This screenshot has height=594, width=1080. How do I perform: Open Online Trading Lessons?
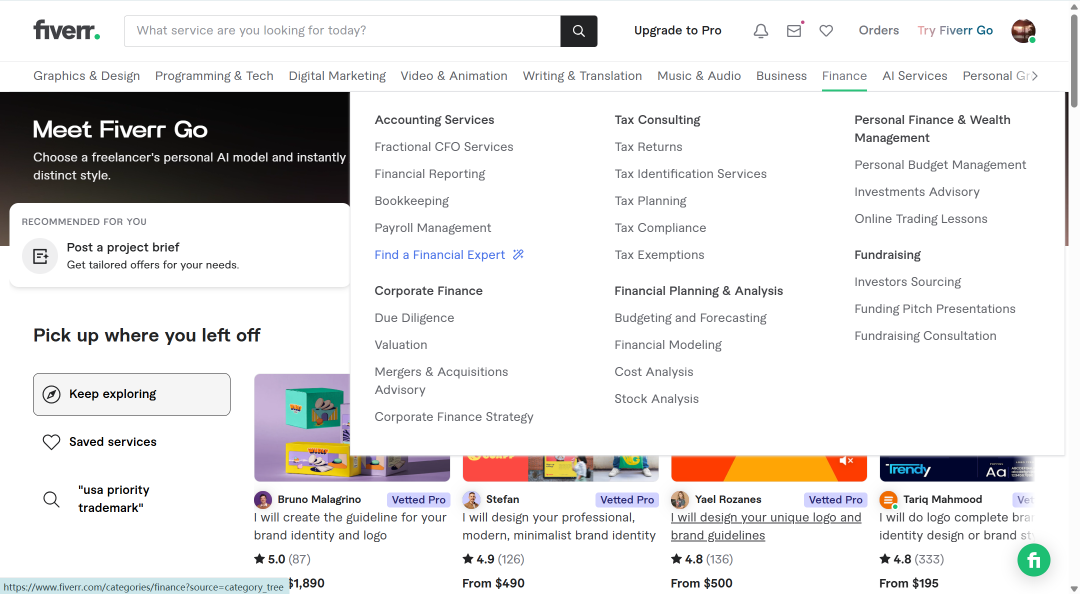pyautogui.click(x=921, y=218)
